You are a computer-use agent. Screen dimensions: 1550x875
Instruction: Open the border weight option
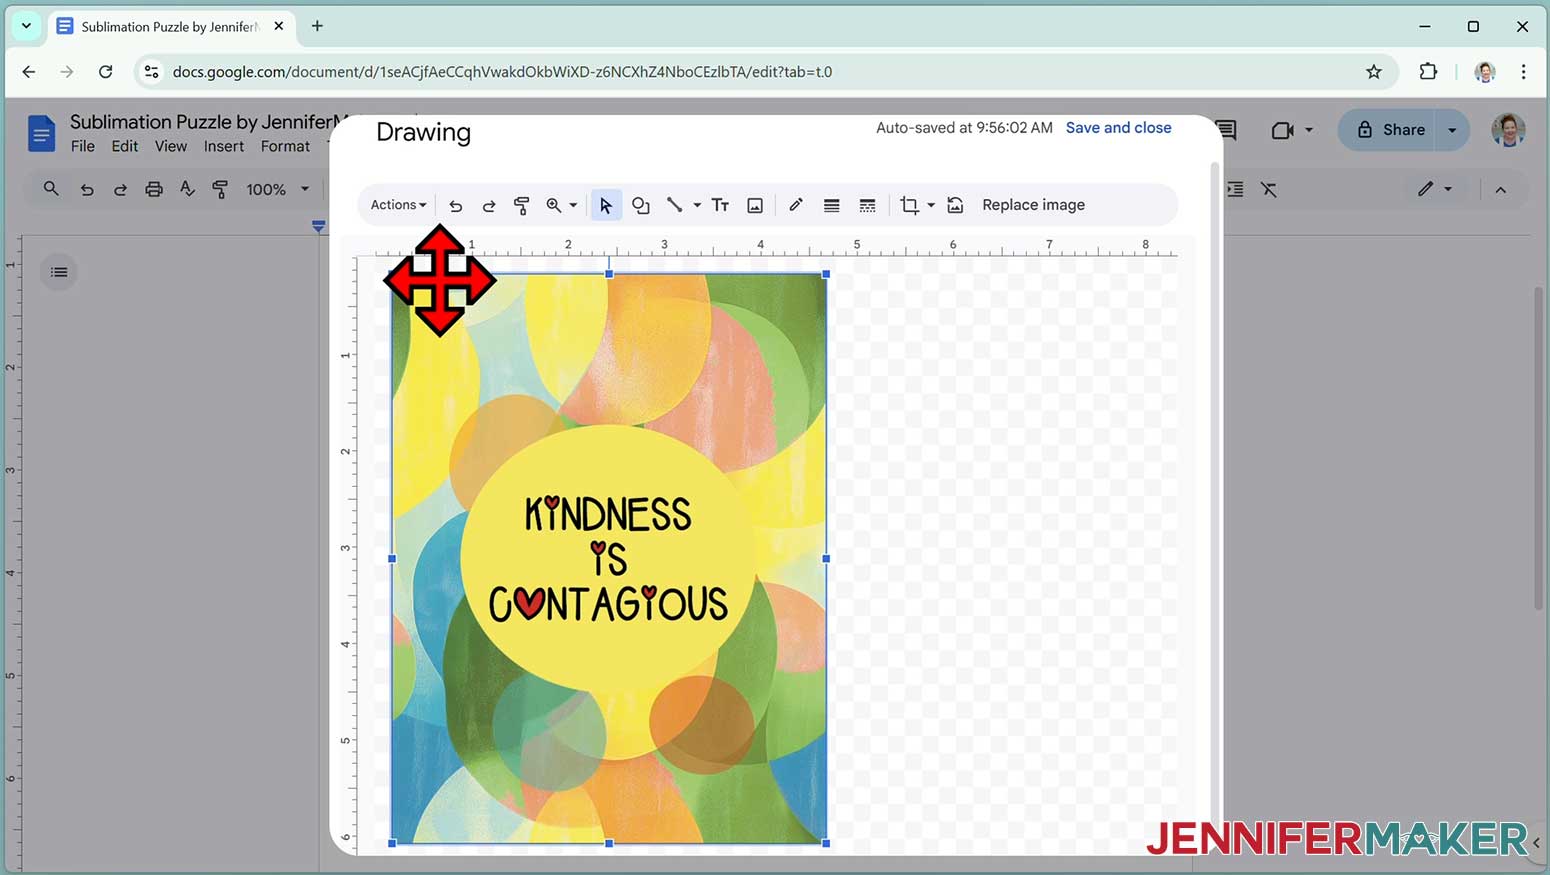pyautogui.click(x=831, y=205)
